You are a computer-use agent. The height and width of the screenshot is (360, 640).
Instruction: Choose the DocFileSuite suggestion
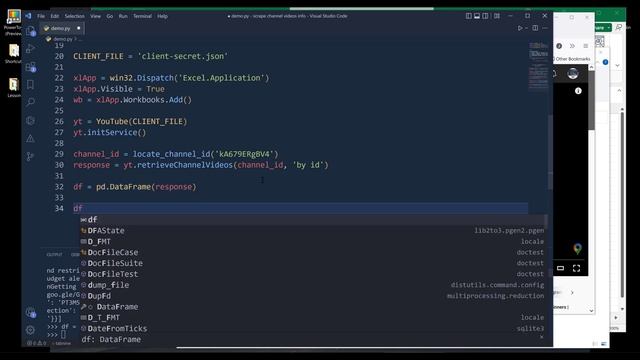pos(312,263)
